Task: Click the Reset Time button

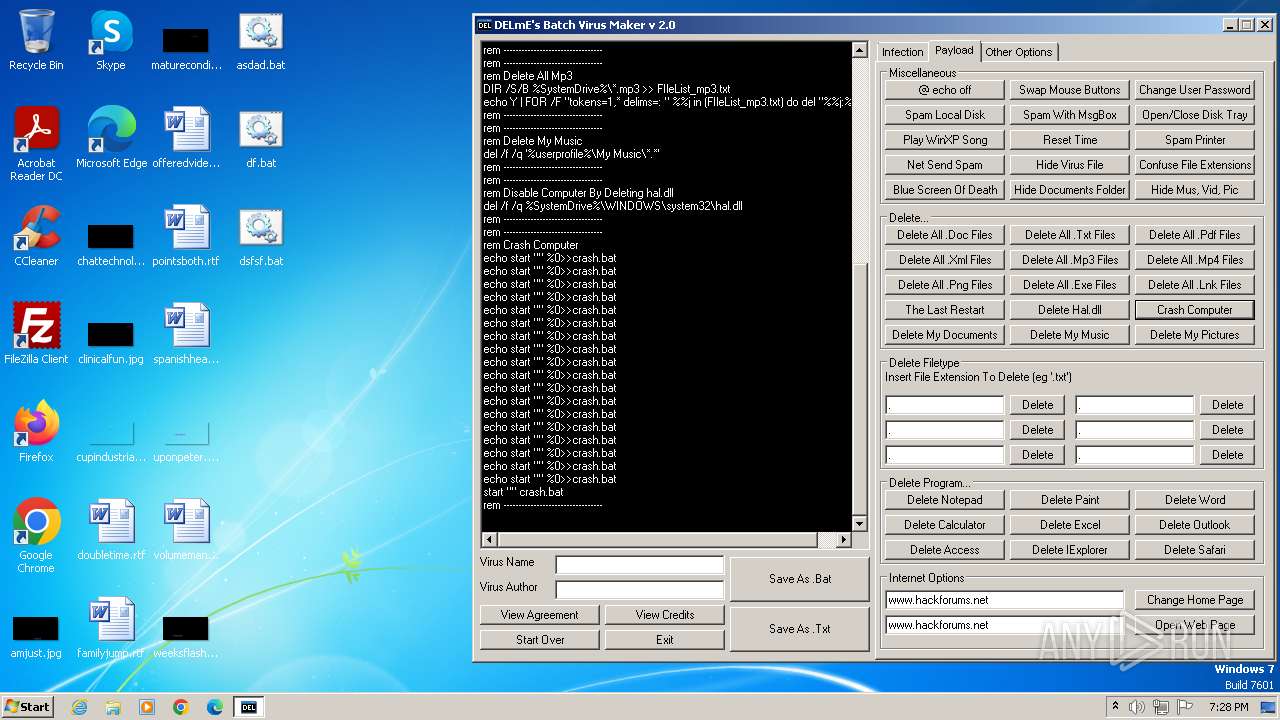Action: [x=1070, y=140]
